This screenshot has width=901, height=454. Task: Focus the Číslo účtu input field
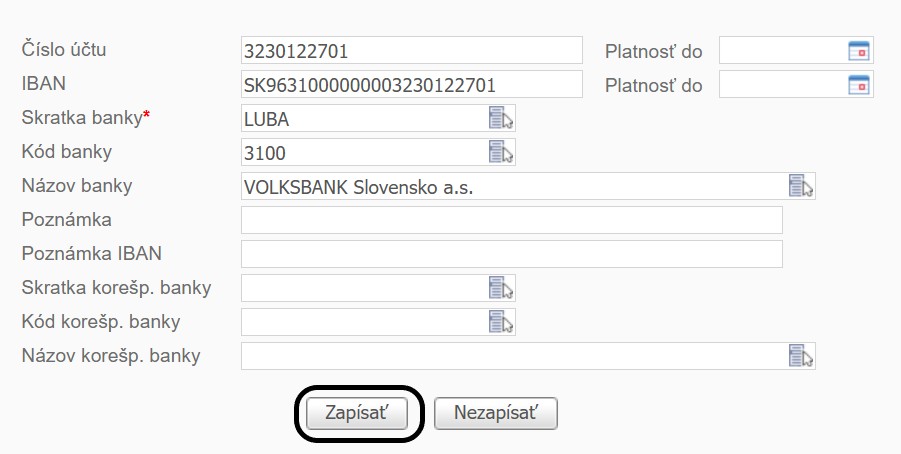(x=411, y=50)
